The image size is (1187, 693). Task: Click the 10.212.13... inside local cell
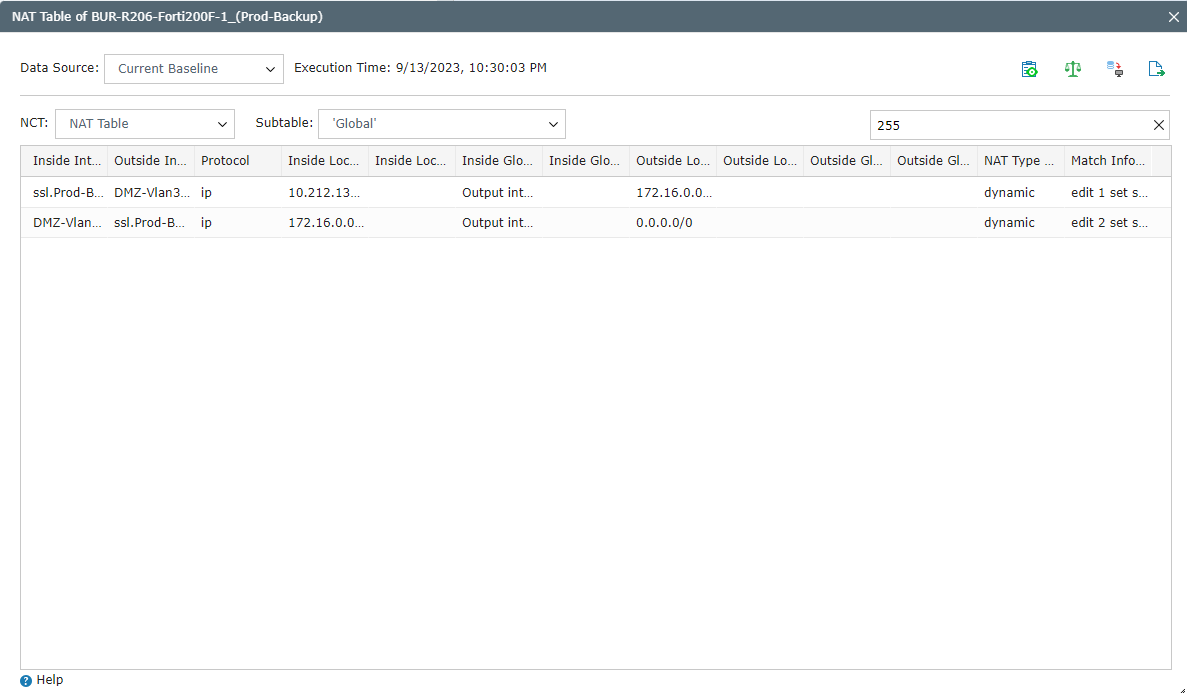coord(325,192)
